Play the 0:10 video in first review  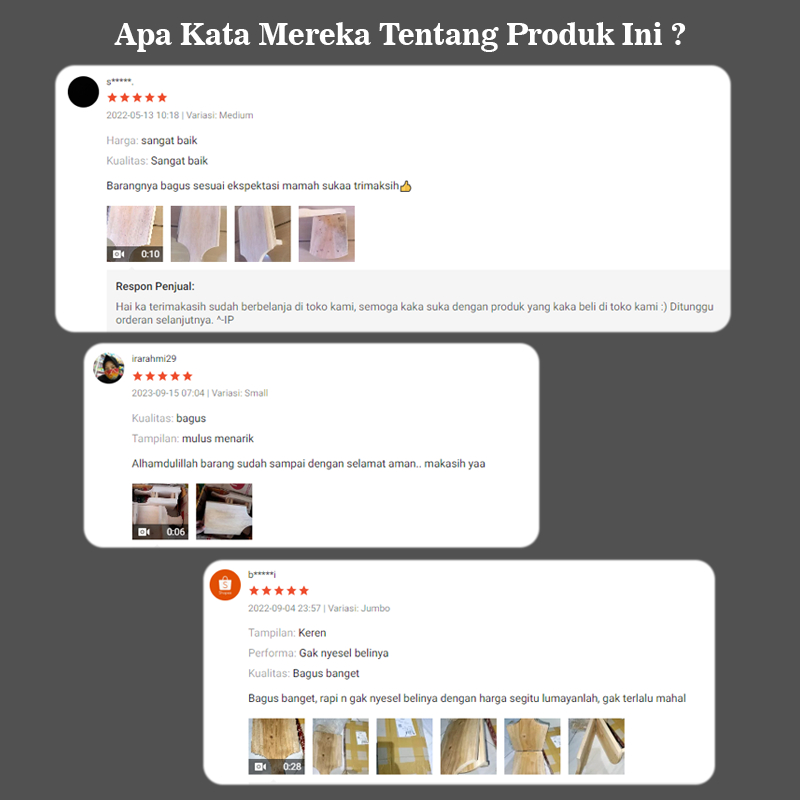tap(135, 234)
